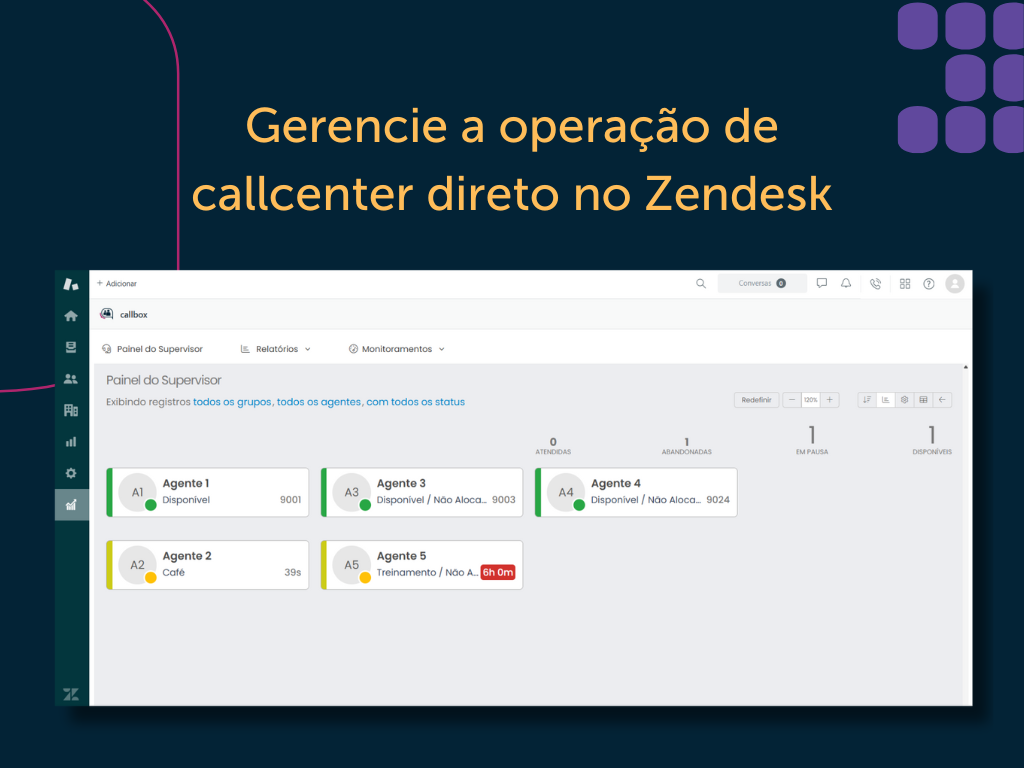Select the Agente 3 card
This screenshot has width=1024, height=768.
point(422,492)
